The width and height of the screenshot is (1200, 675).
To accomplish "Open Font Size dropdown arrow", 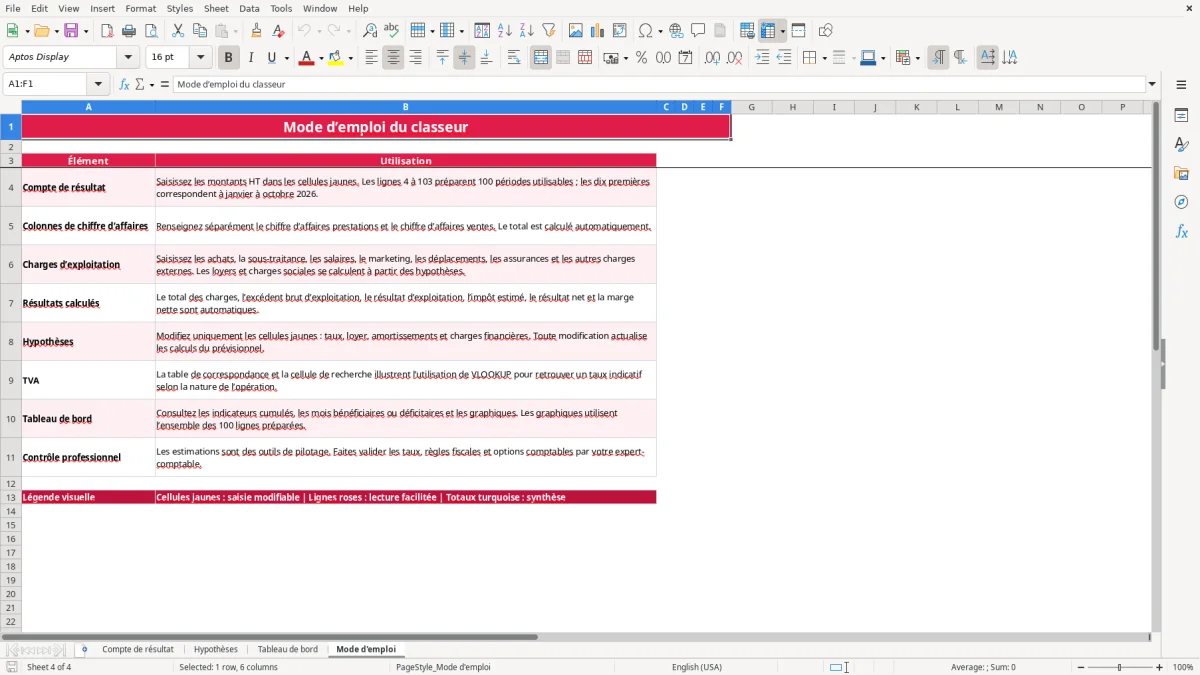I will (x=200, y=58).
